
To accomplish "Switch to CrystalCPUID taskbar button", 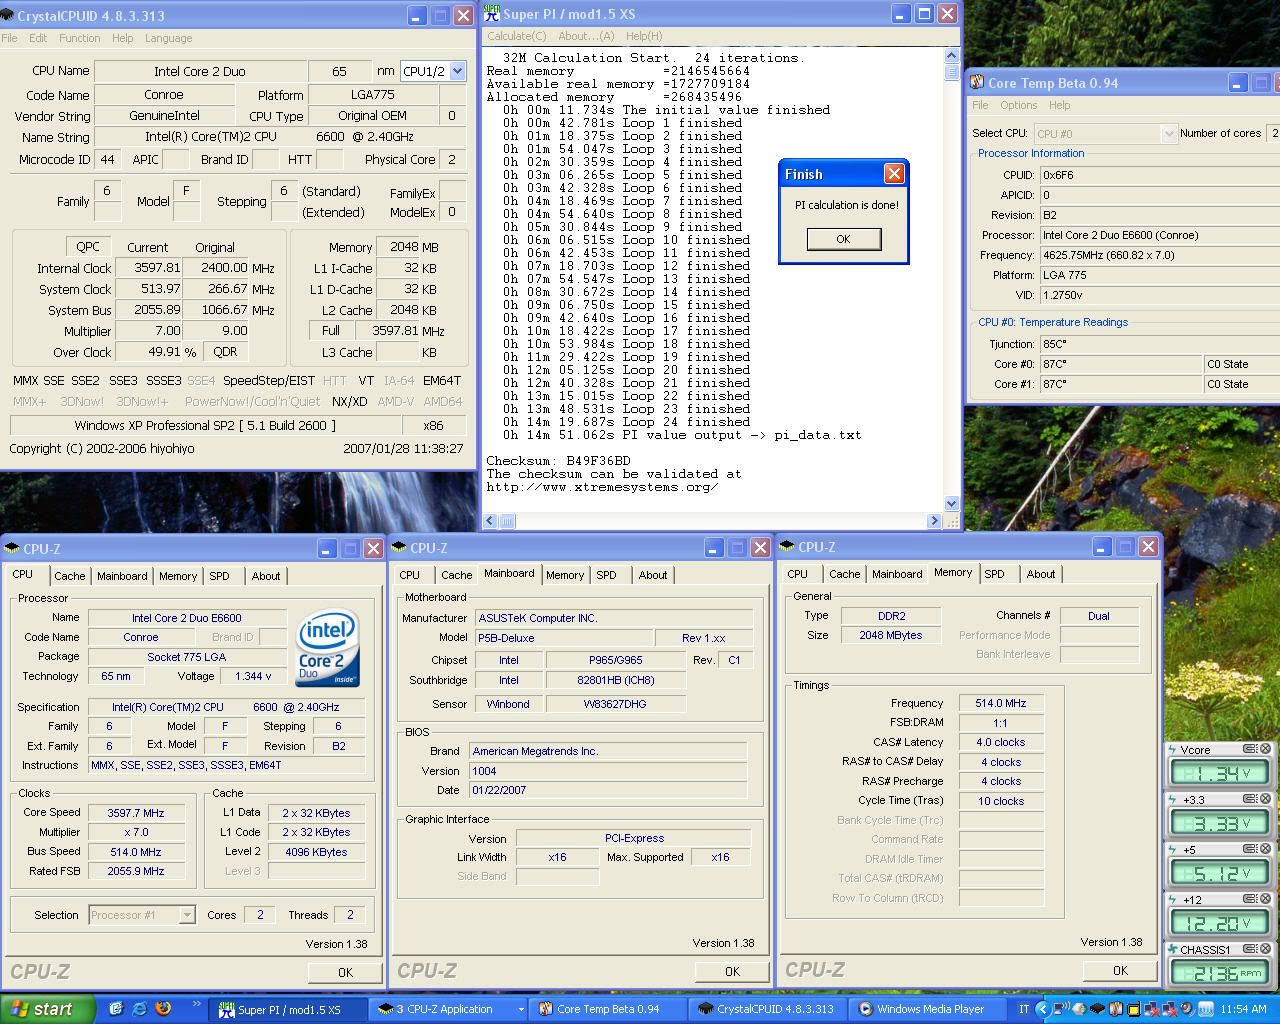I will point(770,1009).
